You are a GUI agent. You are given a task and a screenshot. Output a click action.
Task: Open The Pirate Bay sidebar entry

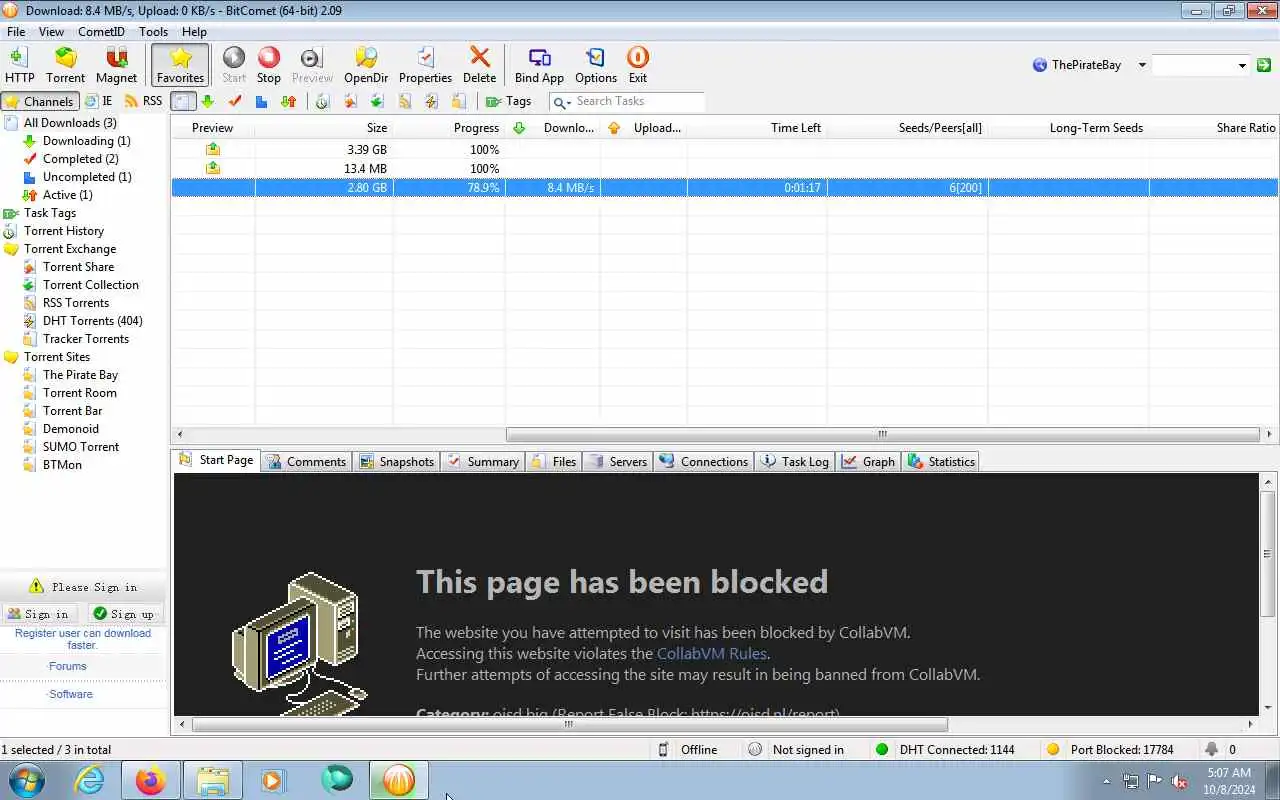tap(80, 375)
